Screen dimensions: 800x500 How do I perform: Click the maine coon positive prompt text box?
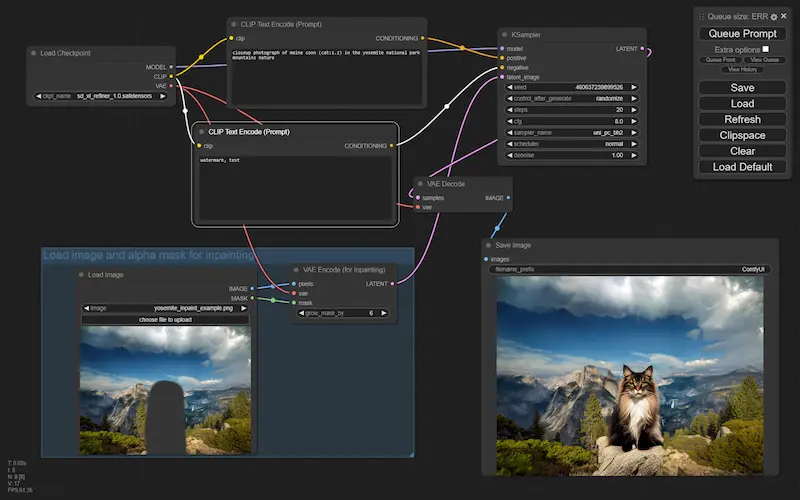click(327, 77)
